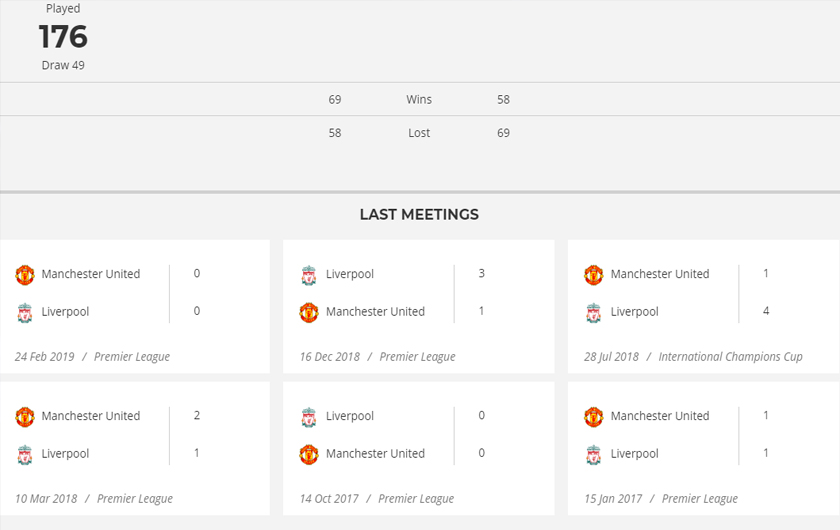Image resolution: width=840 pixels, height=530 pixels.
Task: Select Manchester United name in 15 Jan 2017 card
Action: 660,416
